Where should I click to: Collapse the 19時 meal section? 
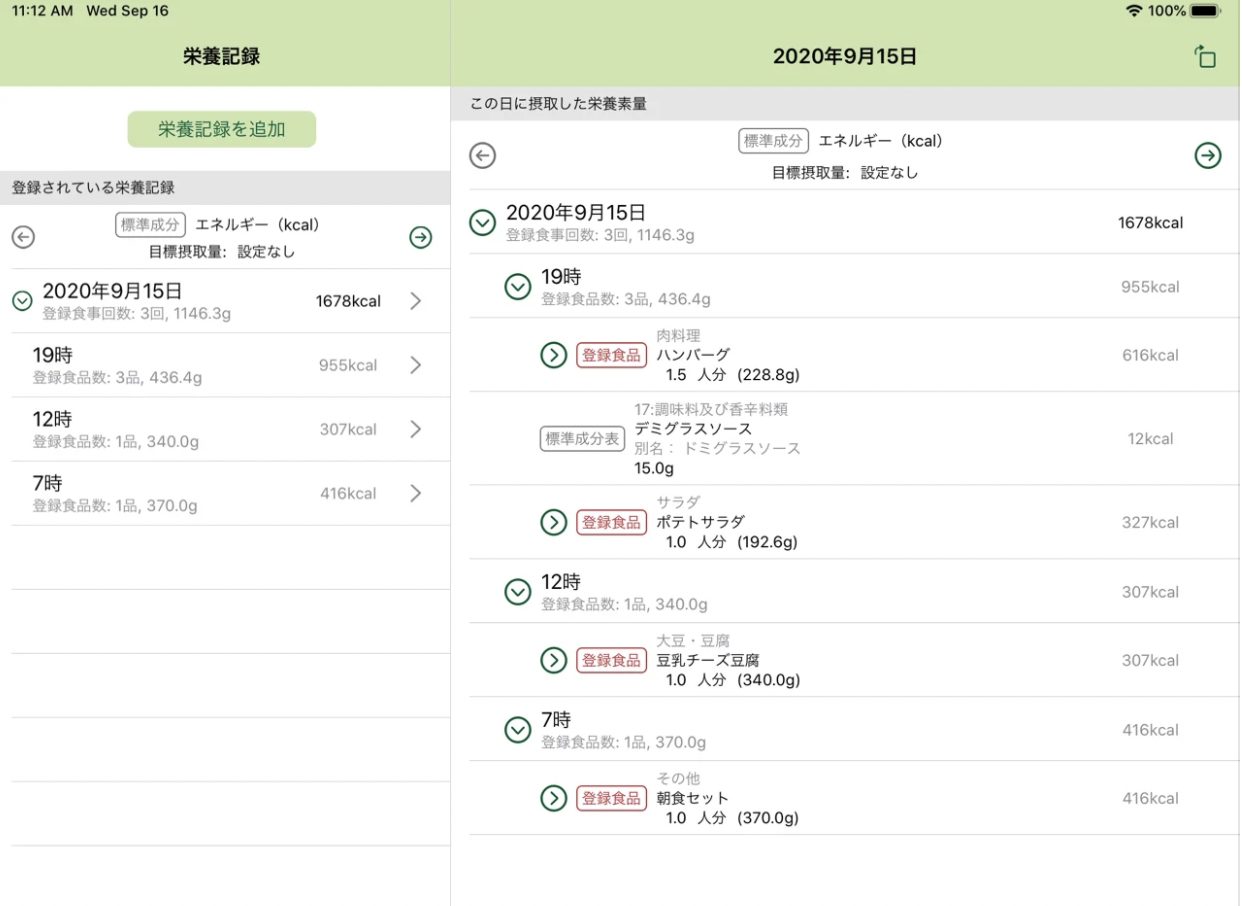click(517, 287)
